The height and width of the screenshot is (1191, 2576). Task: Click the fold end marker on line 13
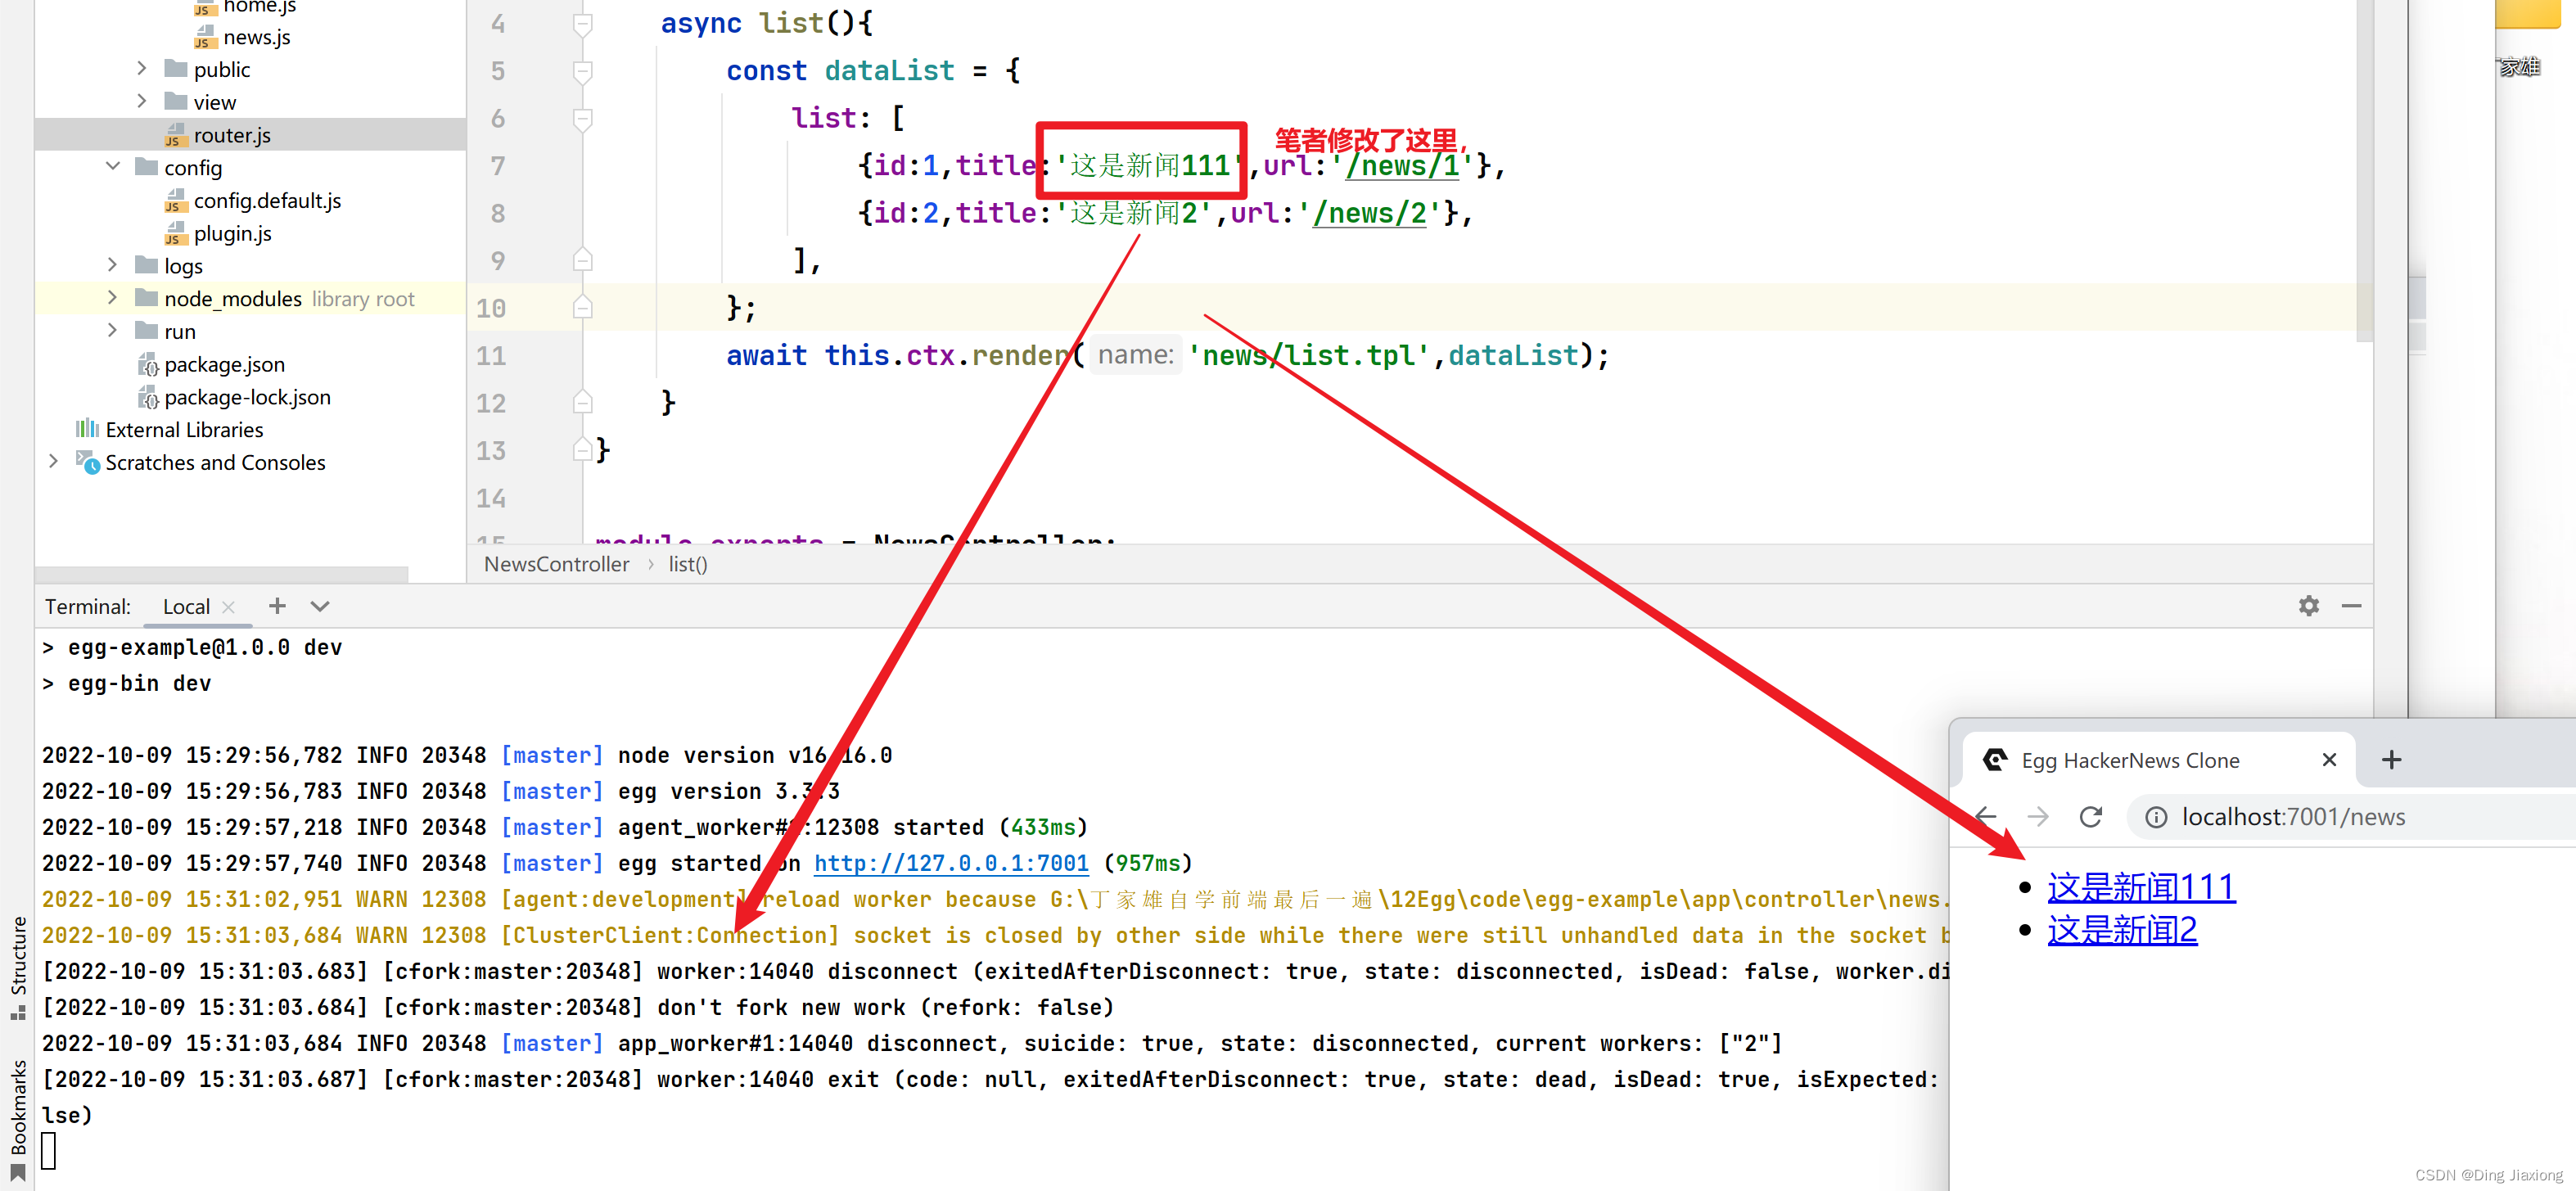pos(583,450)
